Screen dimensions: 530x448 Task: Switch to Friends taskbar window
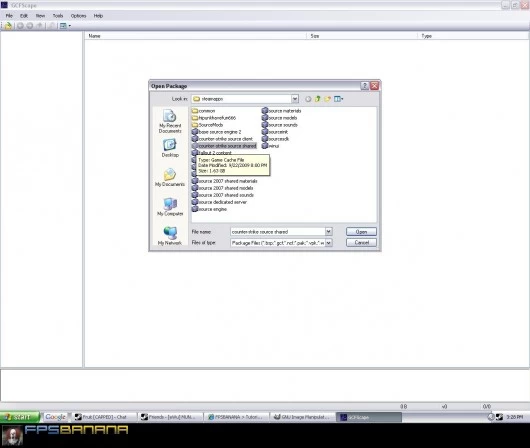point(171,417)
